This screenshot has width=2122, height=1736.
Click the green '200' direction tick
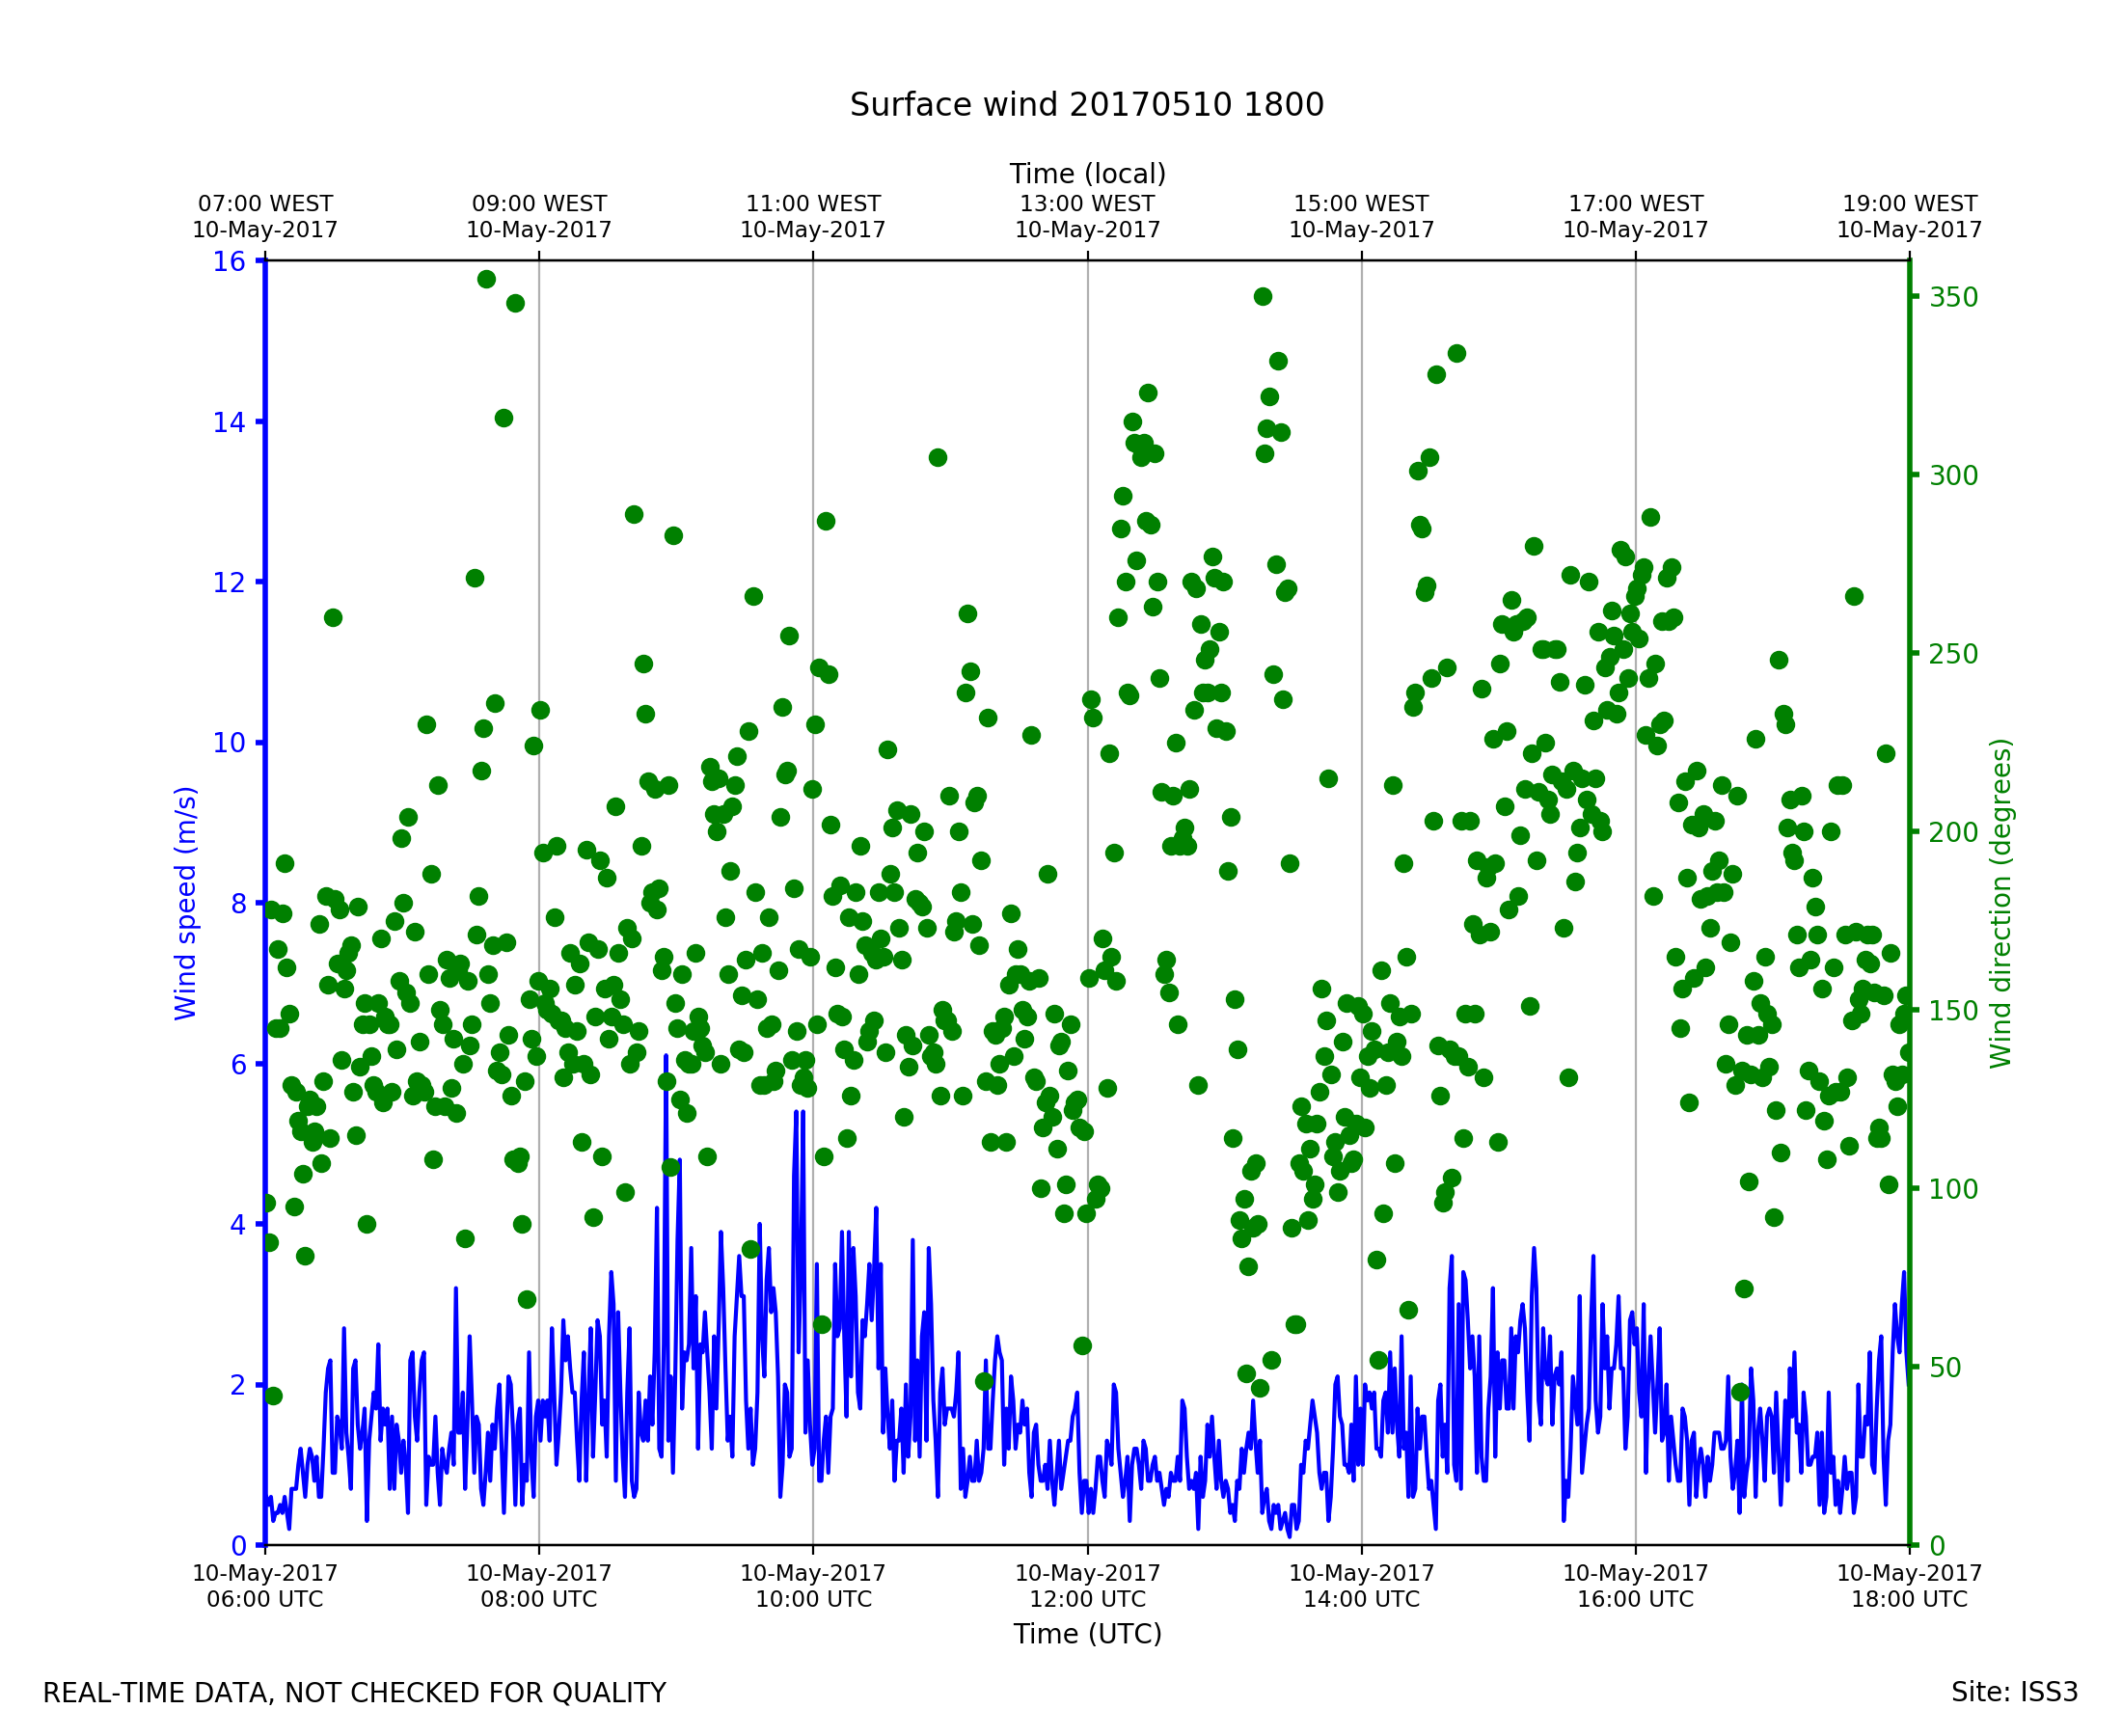[x=1953, y=832]
